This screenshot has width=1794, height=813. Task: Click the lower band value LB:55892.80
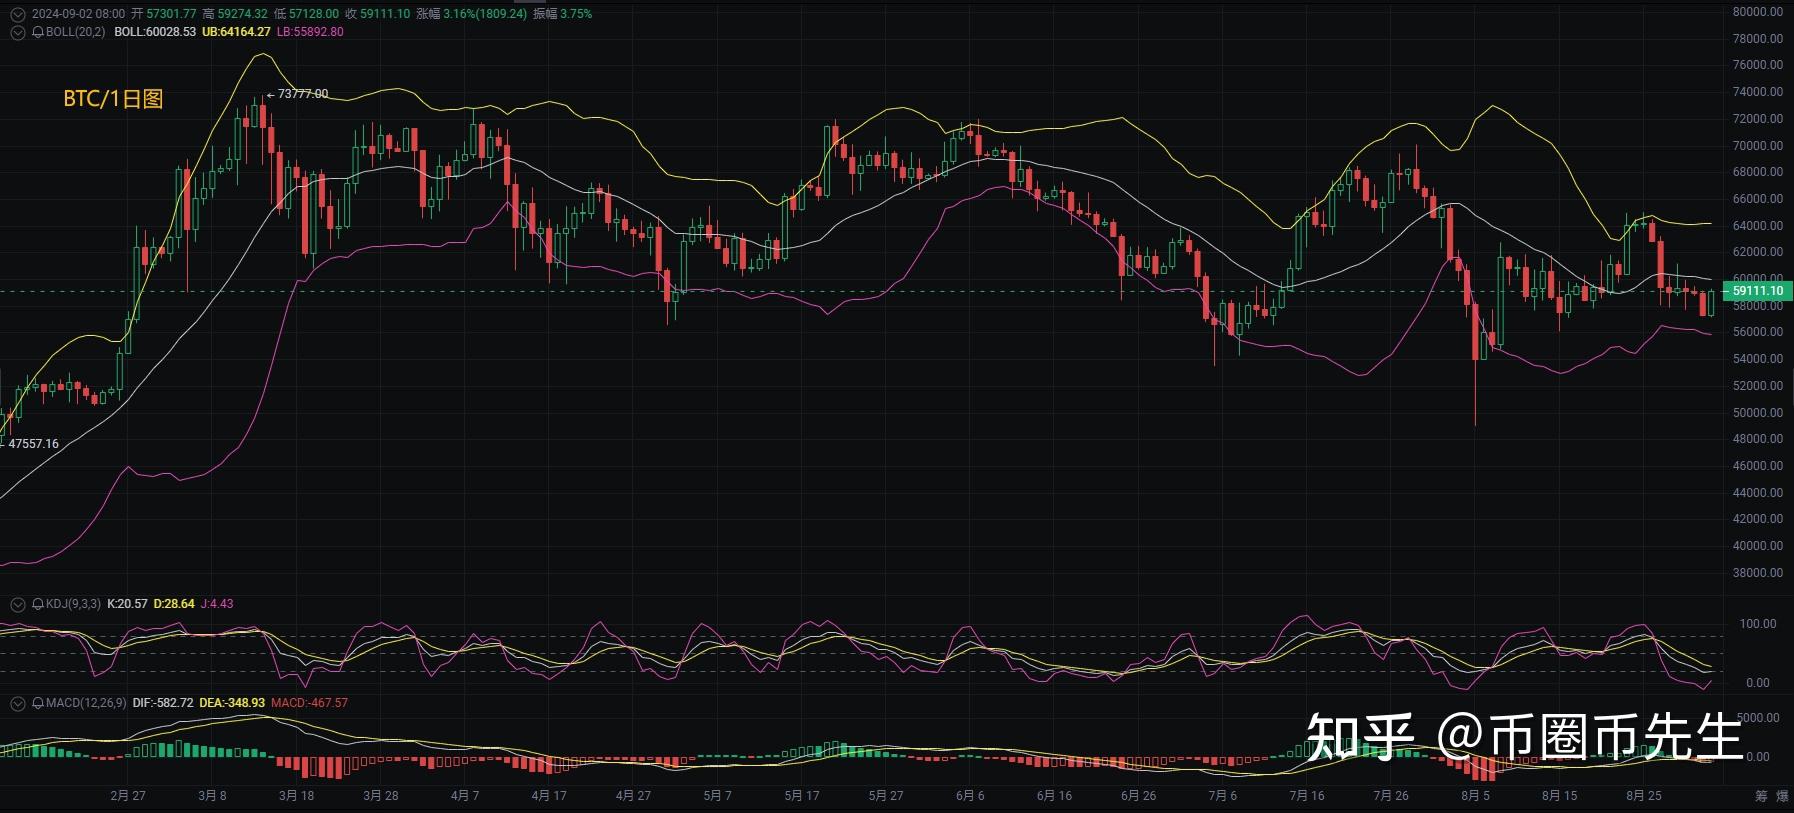[310, 32]
